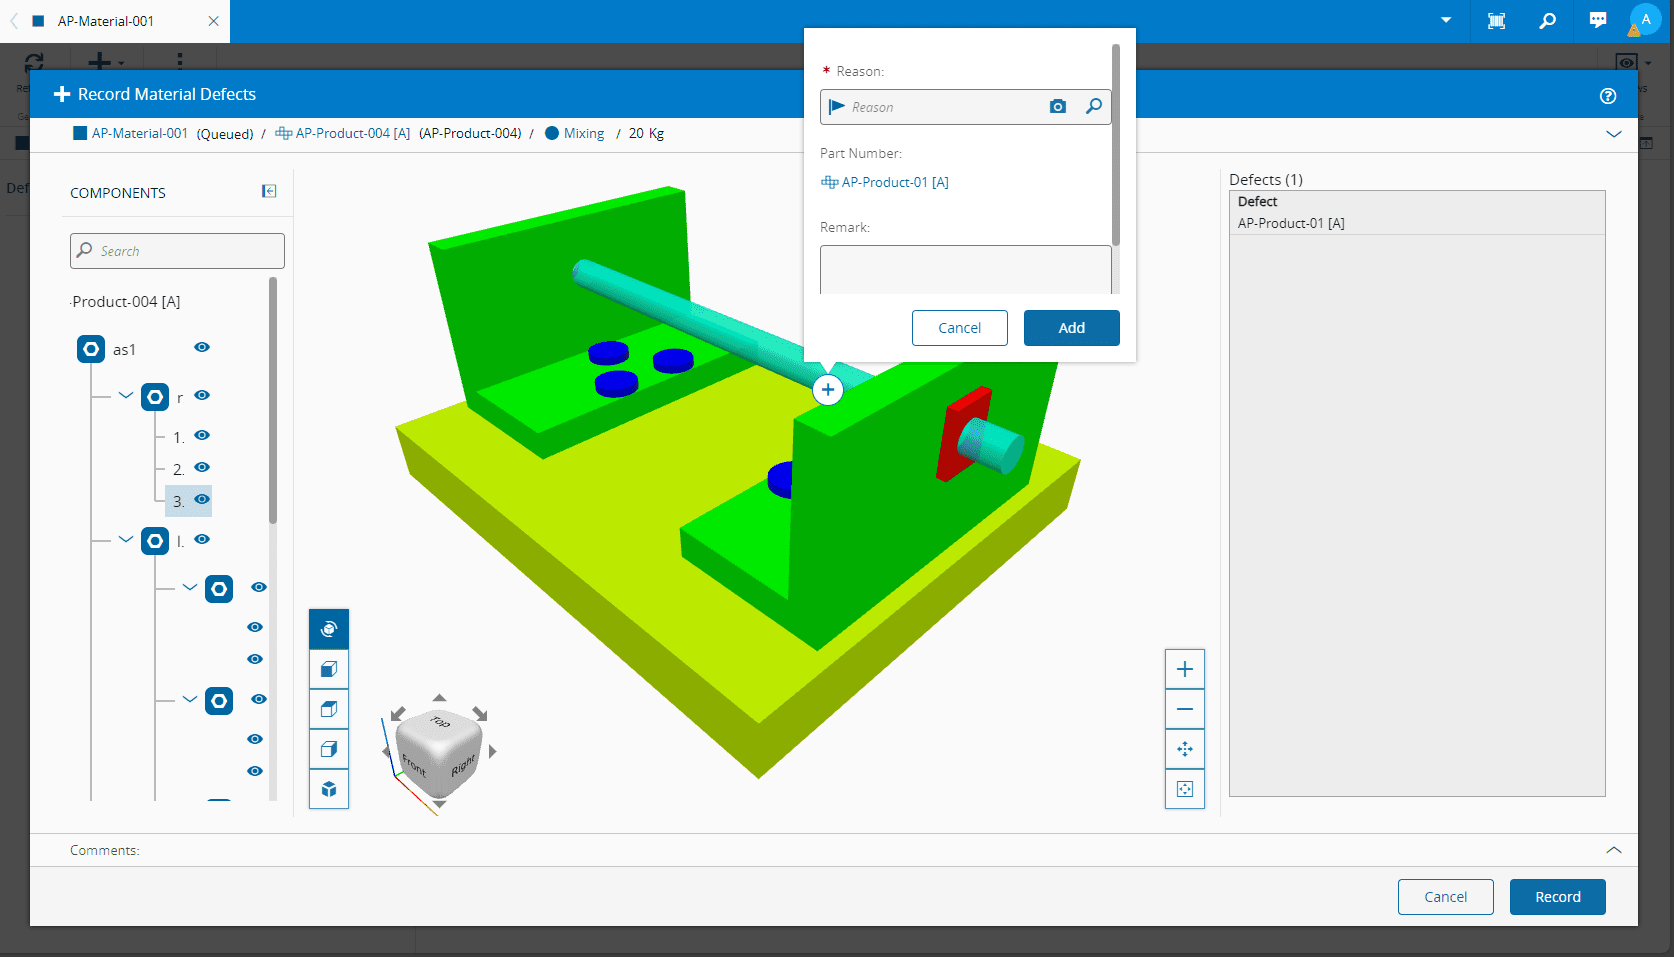Collapse the r node in the tree

pos(125,395)
